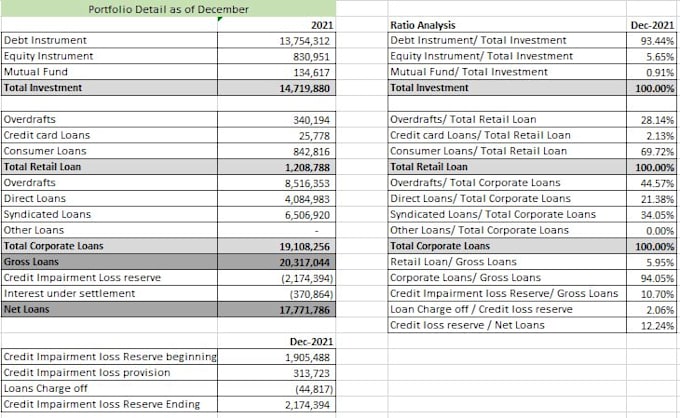Select the ratio 5.65%
Viewport: 680px width, 418px height.
pos(651,56)
